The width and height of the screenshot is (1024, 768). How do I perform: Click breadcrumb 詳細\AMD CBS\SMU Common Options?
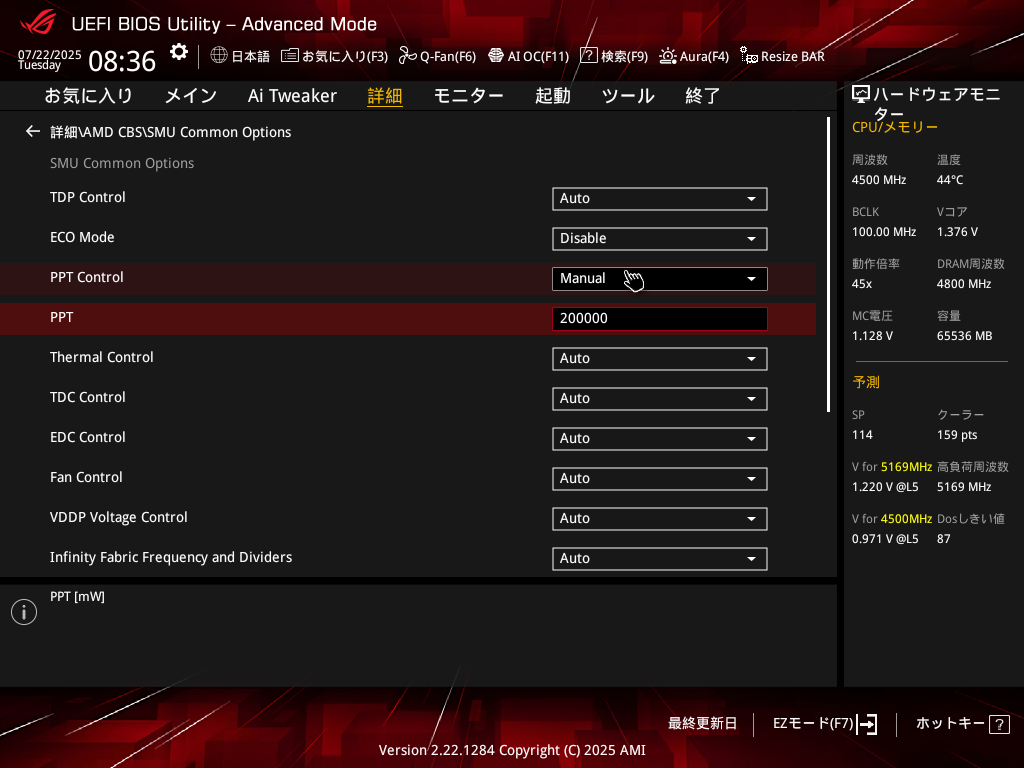click(171, 132)
